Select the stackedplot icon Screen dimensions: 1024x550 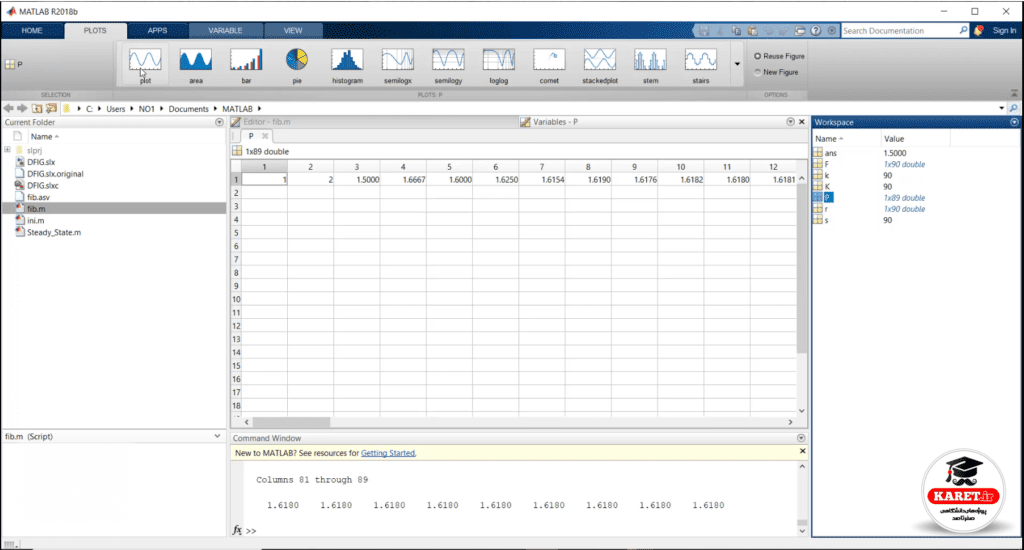[x=600, y=65]
